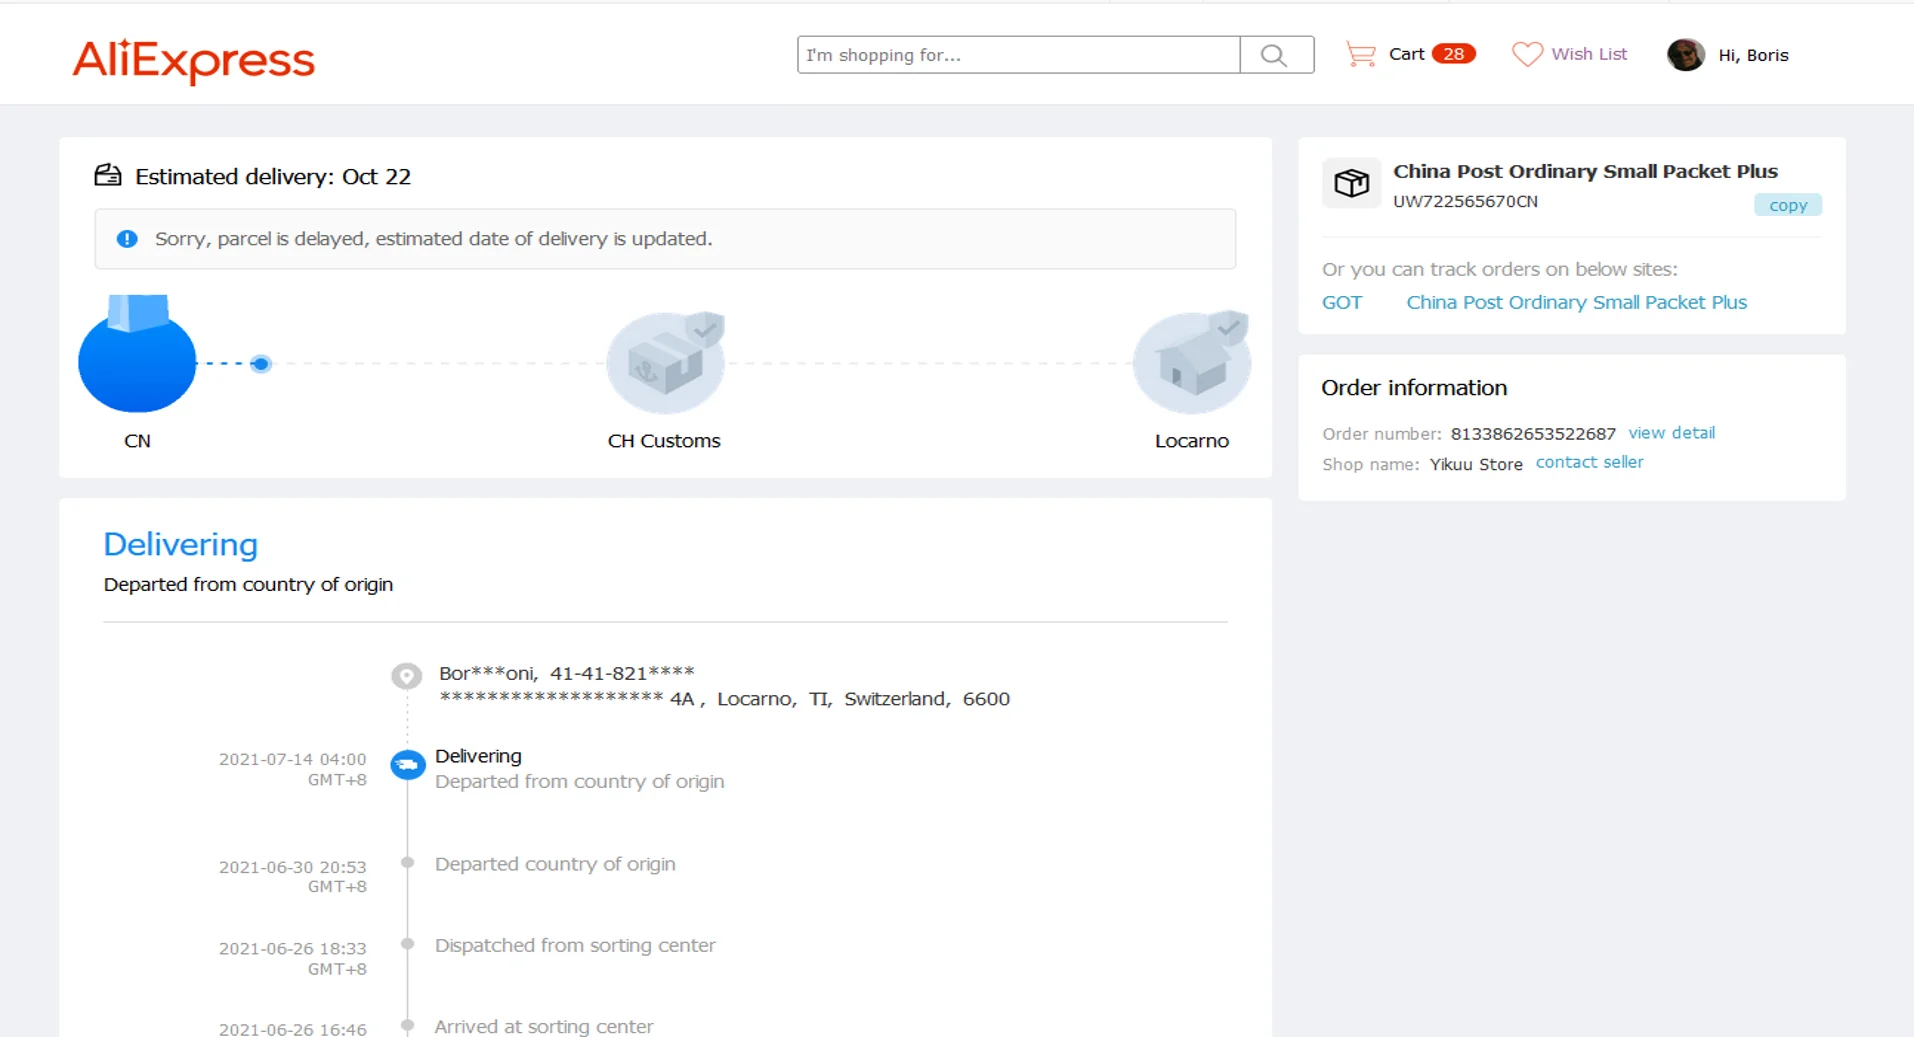Click the Arrived at sorting center timeline dot
This screenshot has width=1914, height=1037.
tap(407, 1024)
